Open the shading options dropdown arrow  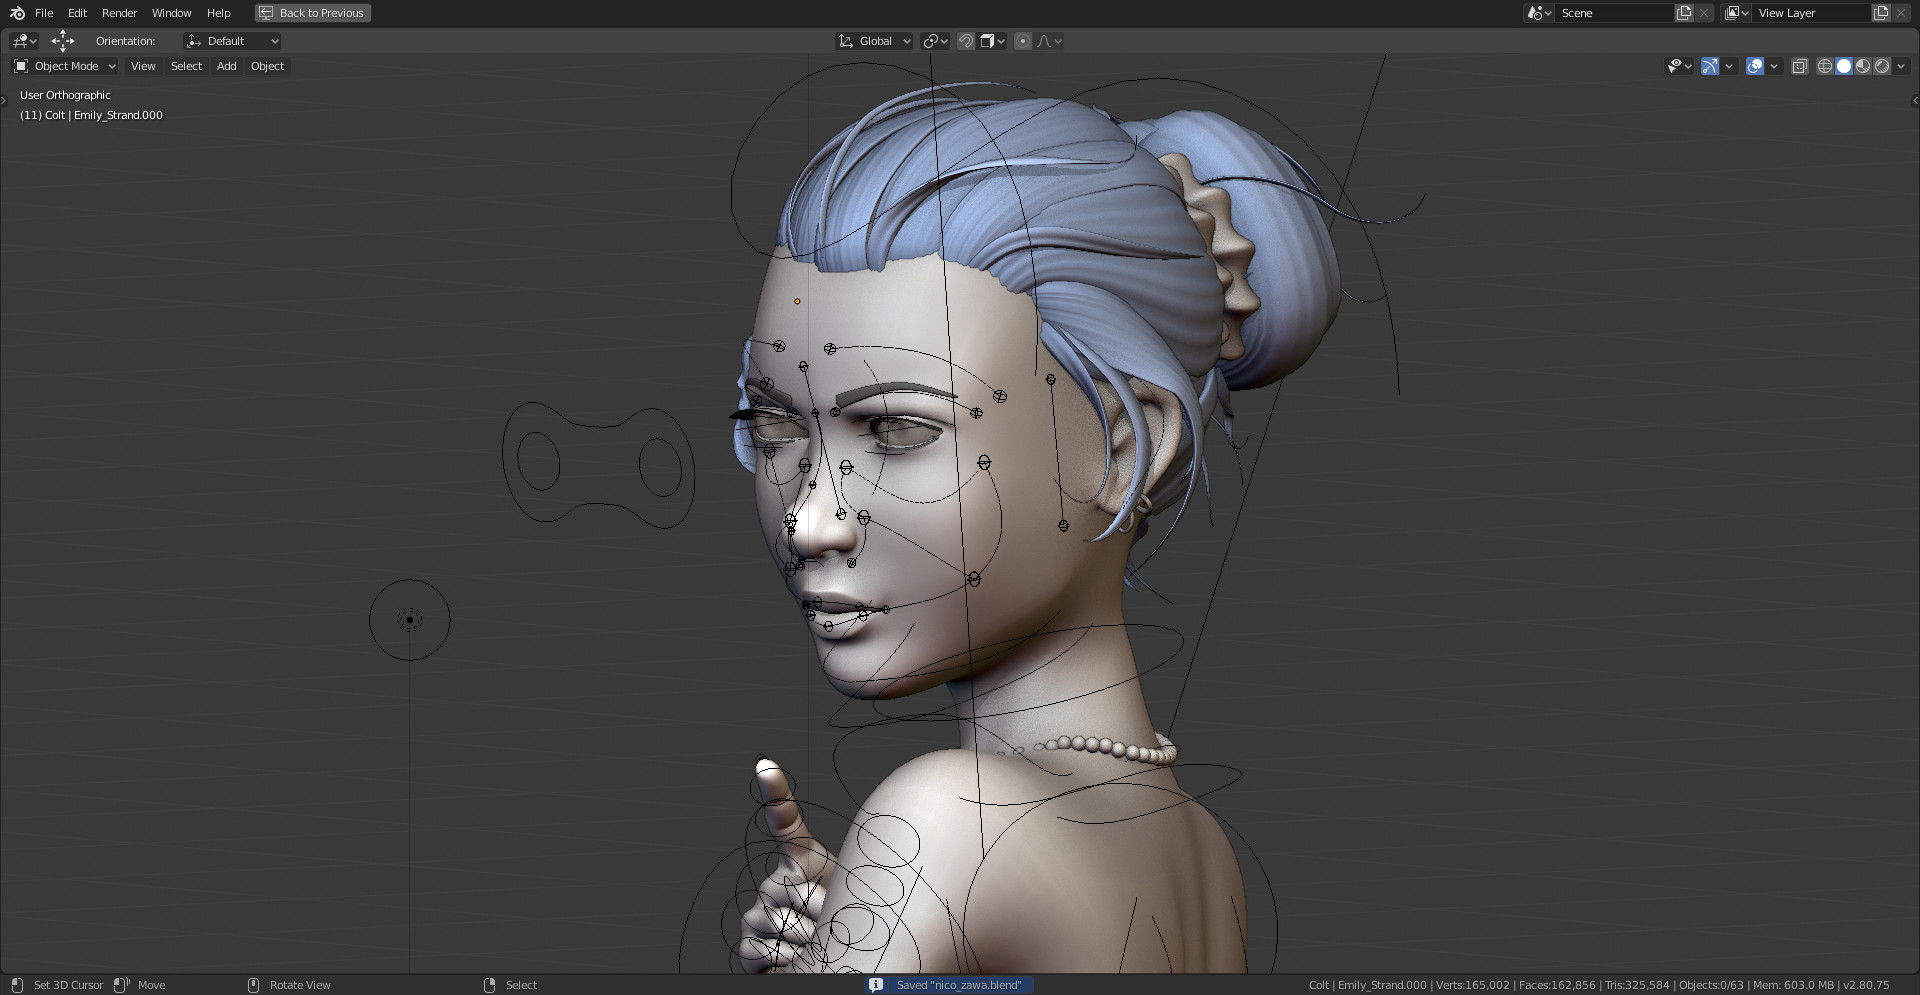(x=1901, y=66)
